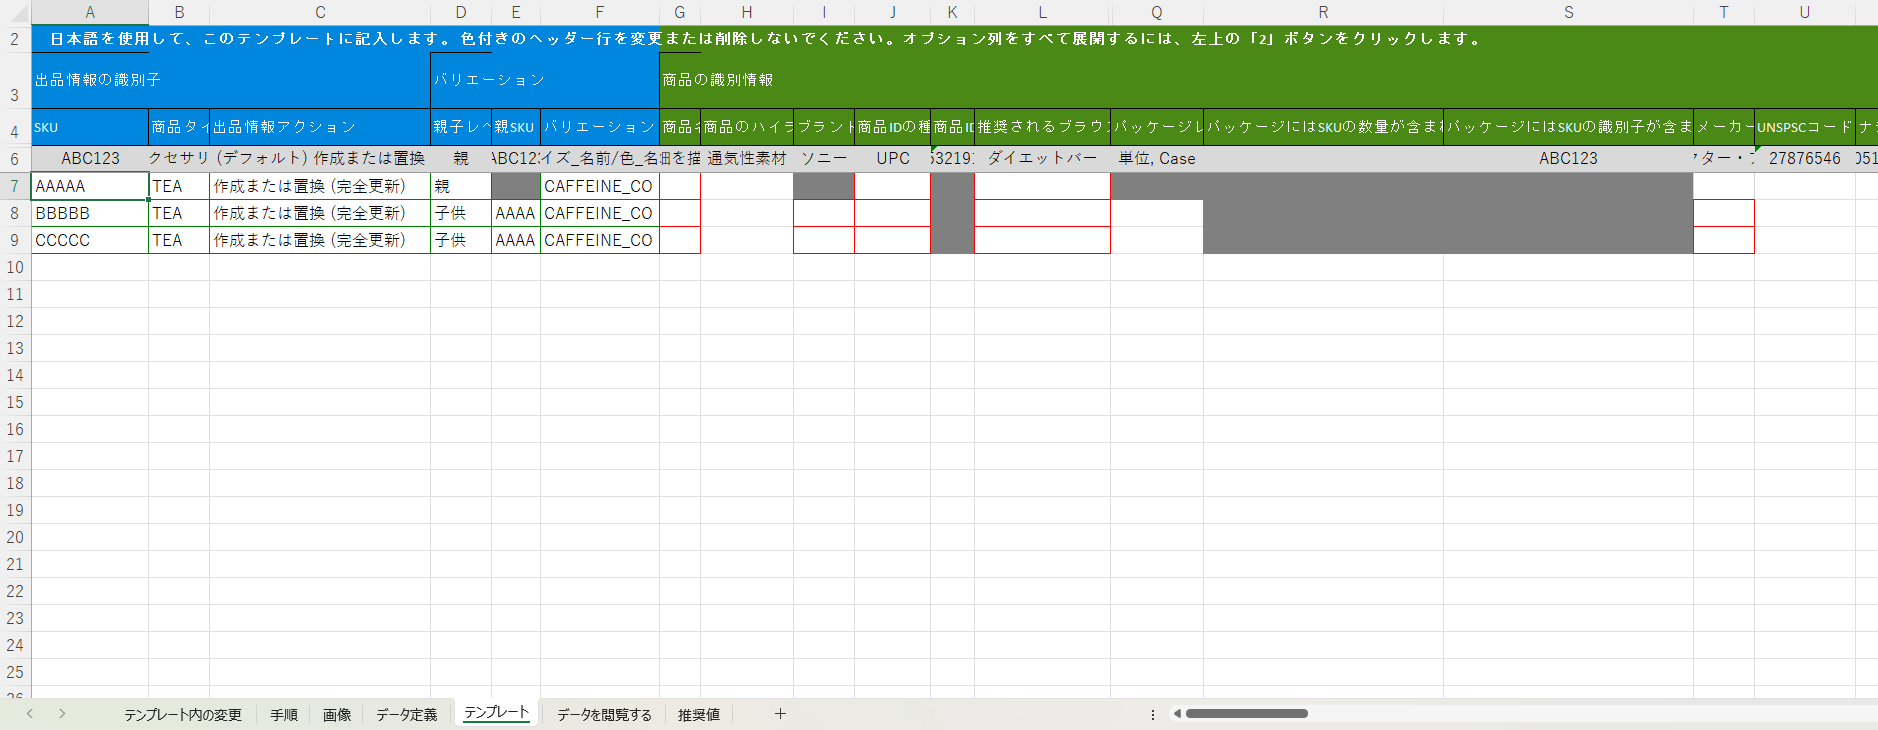1878x730 pixels.
Task: Click the メーカー header cell in column T
Action: tap(1724, 127)
